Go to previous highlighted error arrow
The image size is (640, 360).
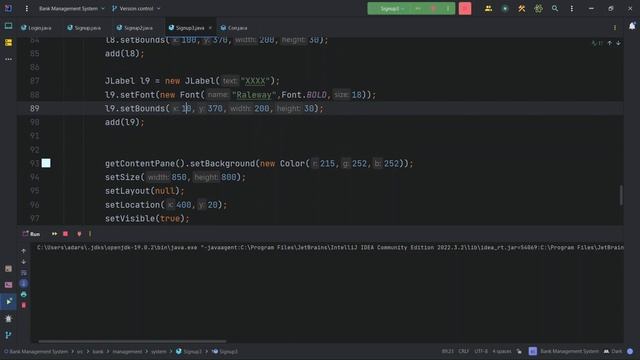pos(609,43)
